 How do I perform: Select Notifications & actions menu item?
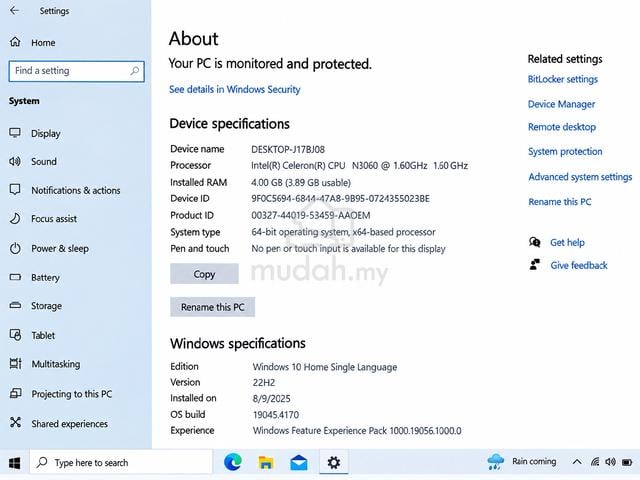tap(76, 190)
